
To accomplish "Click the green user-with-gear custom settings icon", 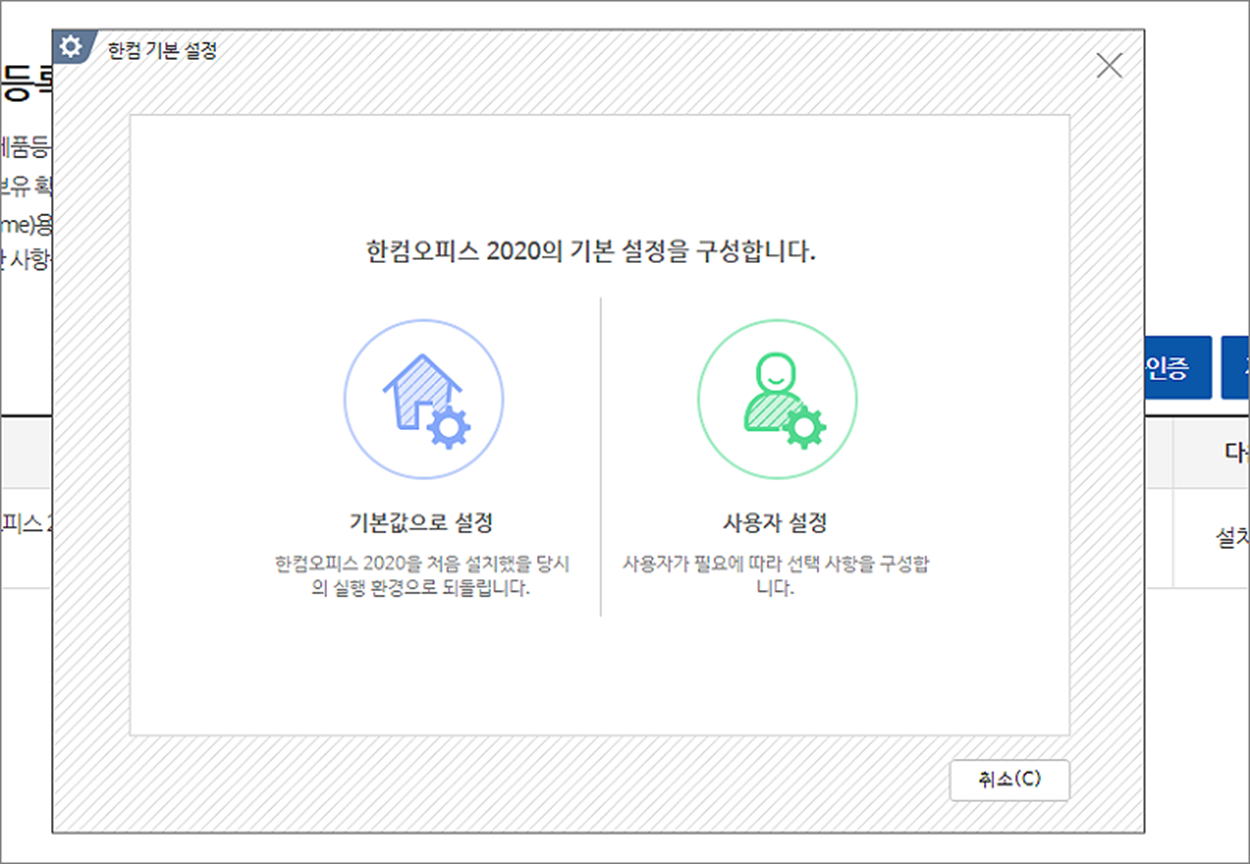I will pyautogui.click(x=777, y=401).
